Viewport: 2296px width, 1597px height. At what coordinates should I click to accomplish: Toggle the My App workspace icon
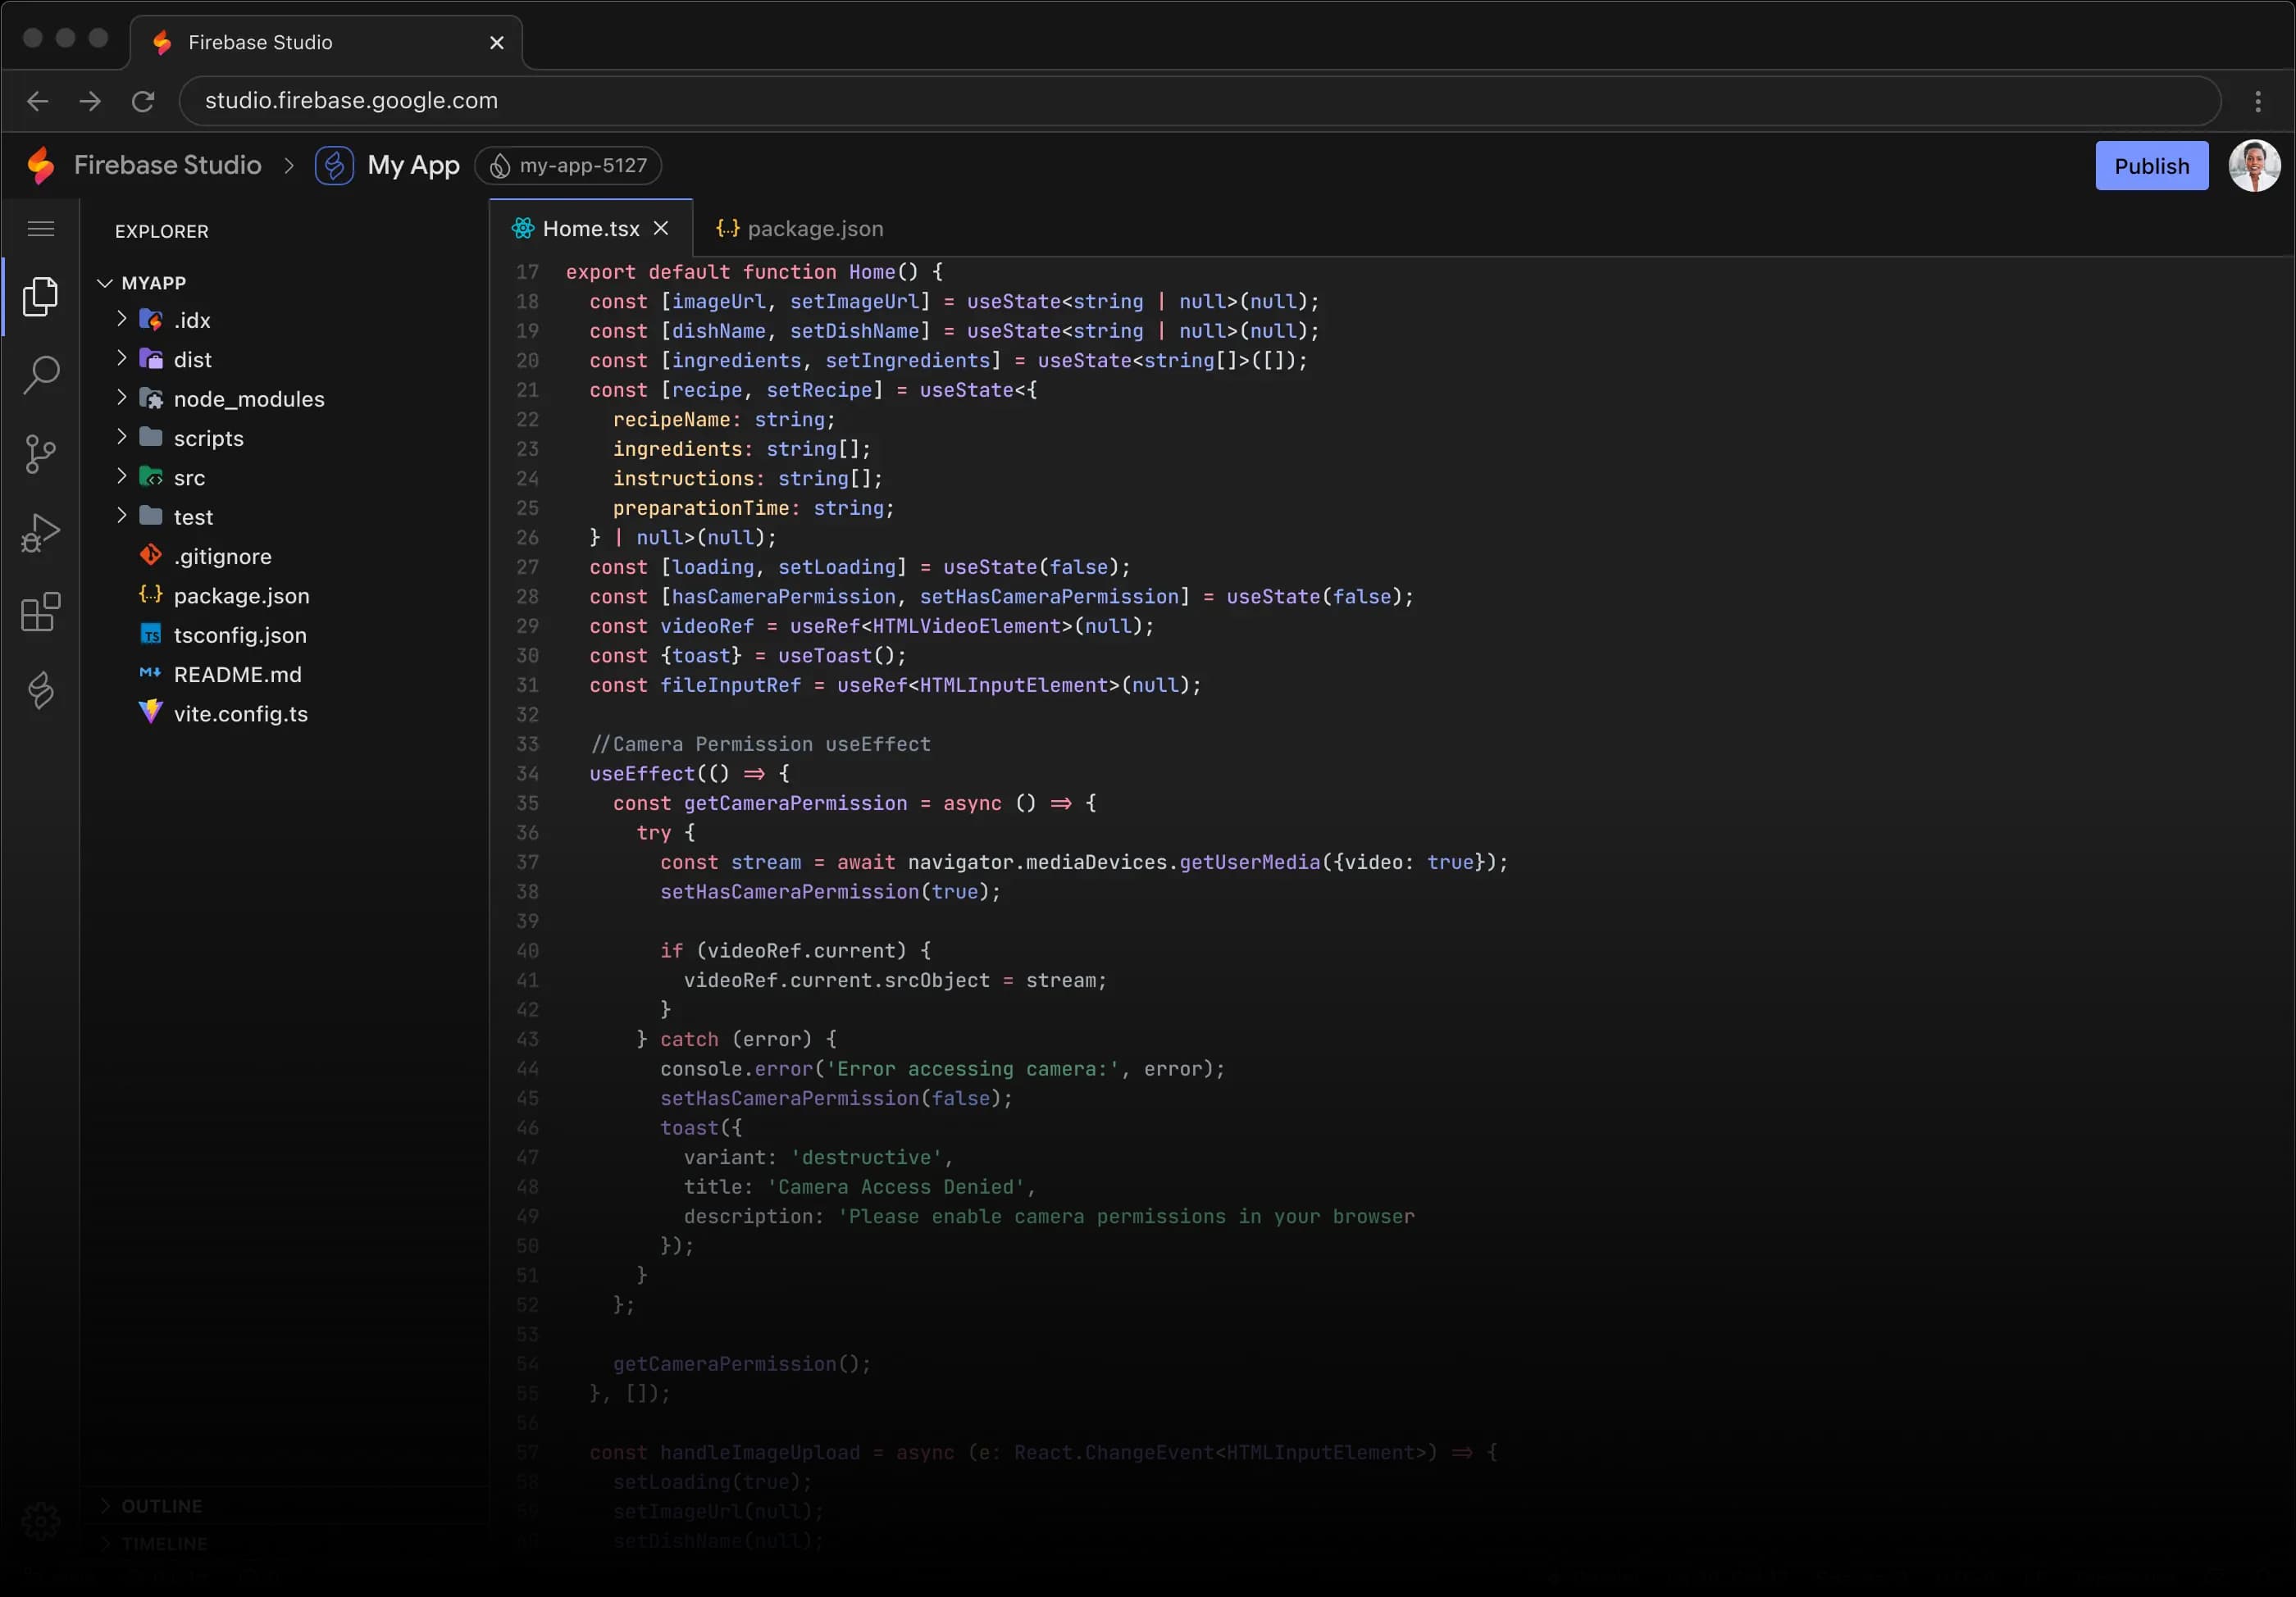pos(334,165)
